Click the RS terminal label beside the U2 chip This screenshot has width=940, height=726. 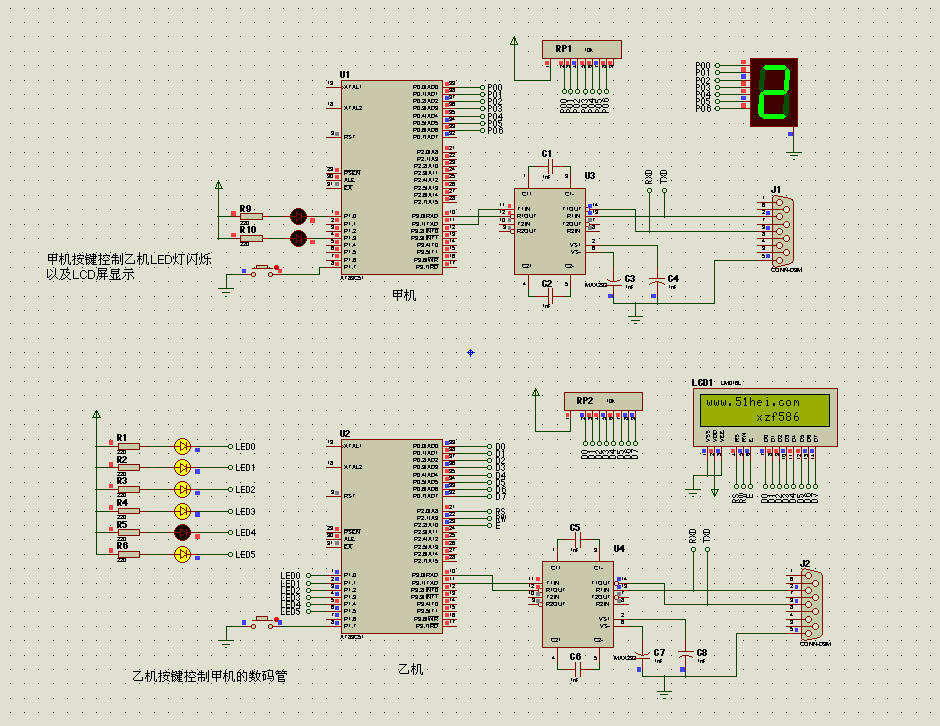click(501, 511)
